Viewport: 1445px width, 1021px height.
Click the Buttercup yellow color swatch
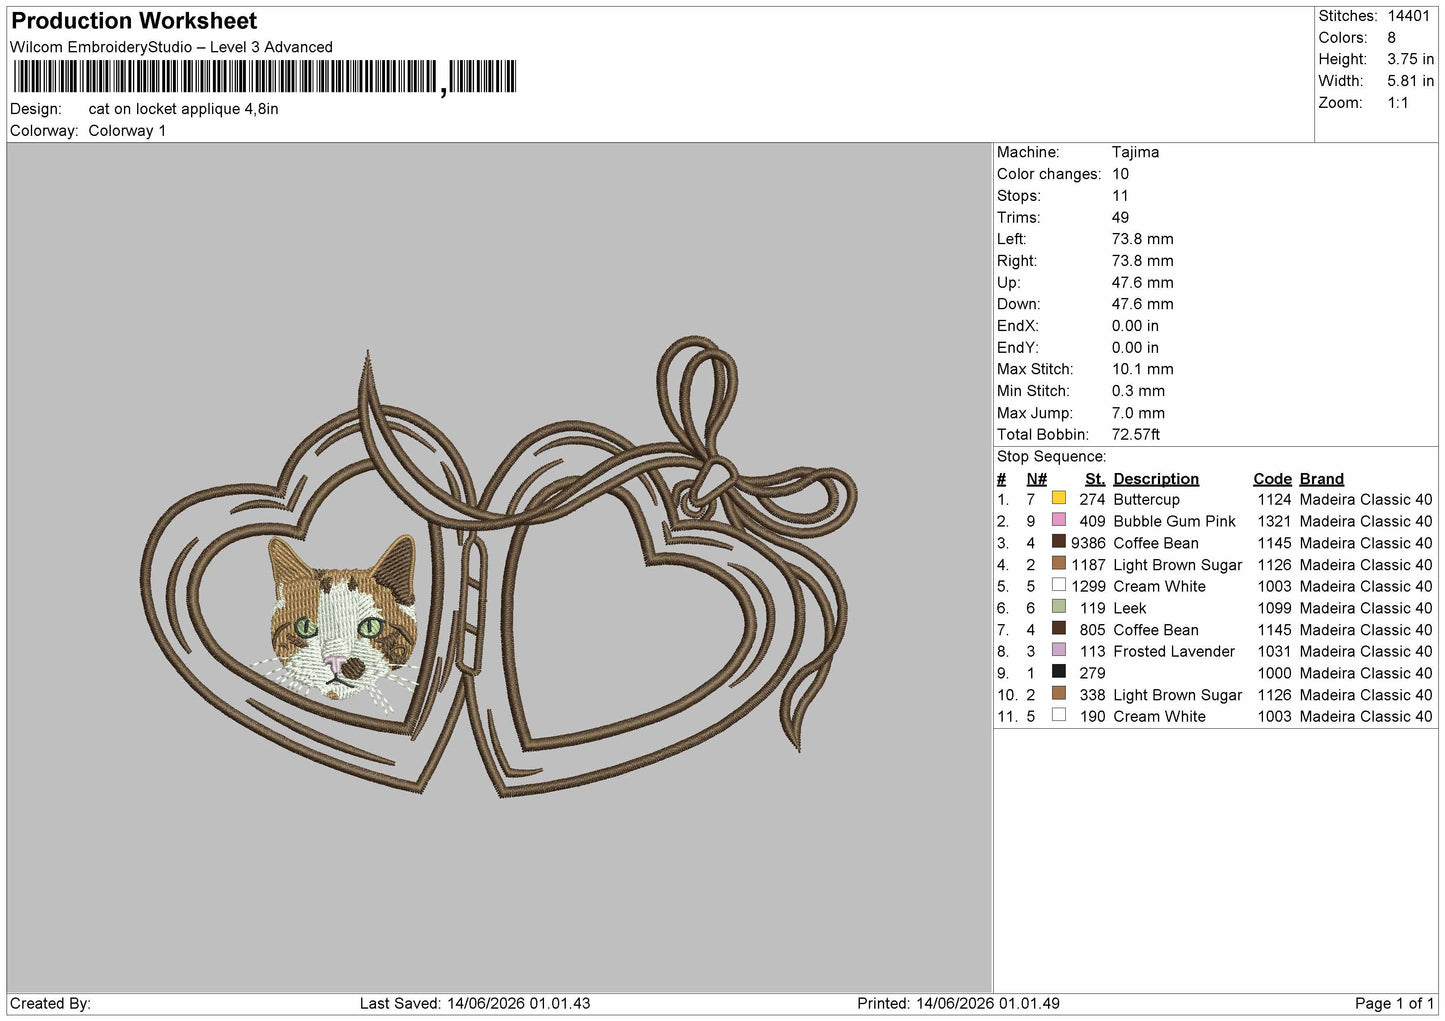click(1058, 498)
